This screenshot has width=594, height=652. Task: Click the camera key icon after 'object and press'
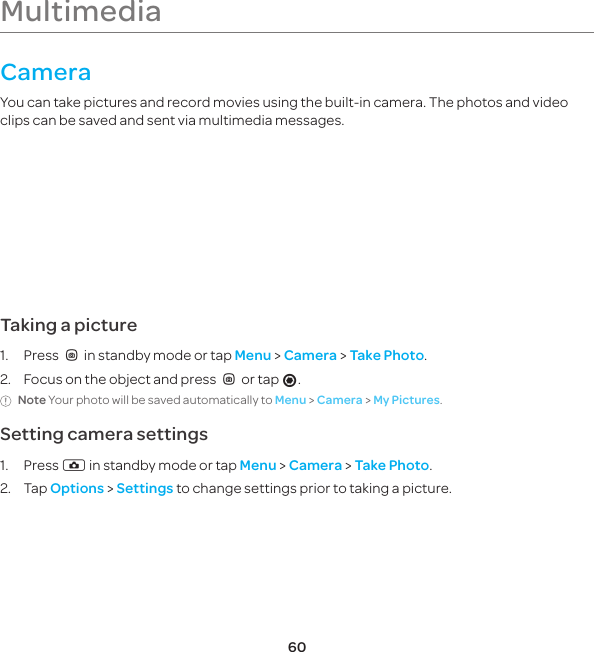click(229, 379)
